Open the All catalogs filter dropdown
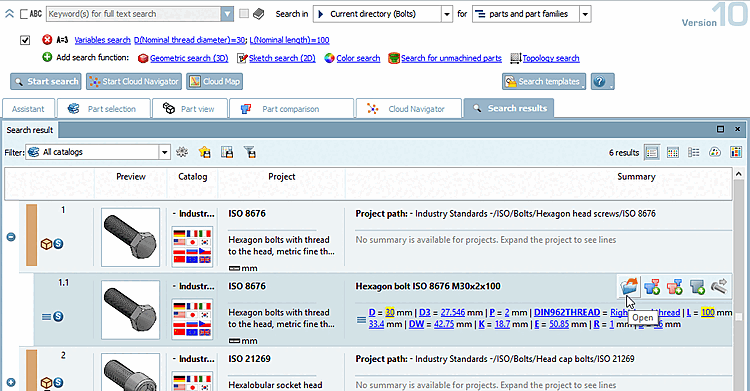 [164, 152]
